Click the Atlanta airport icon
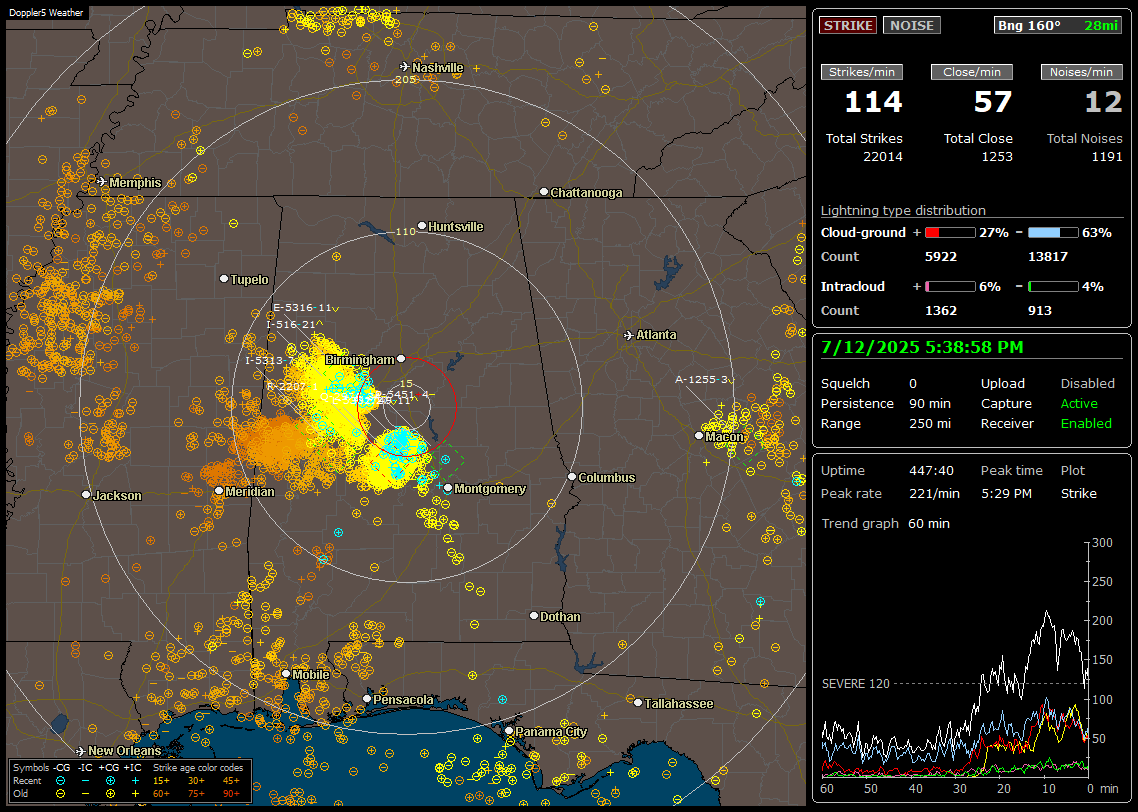 pyautogui.click(x=629, y=335)
